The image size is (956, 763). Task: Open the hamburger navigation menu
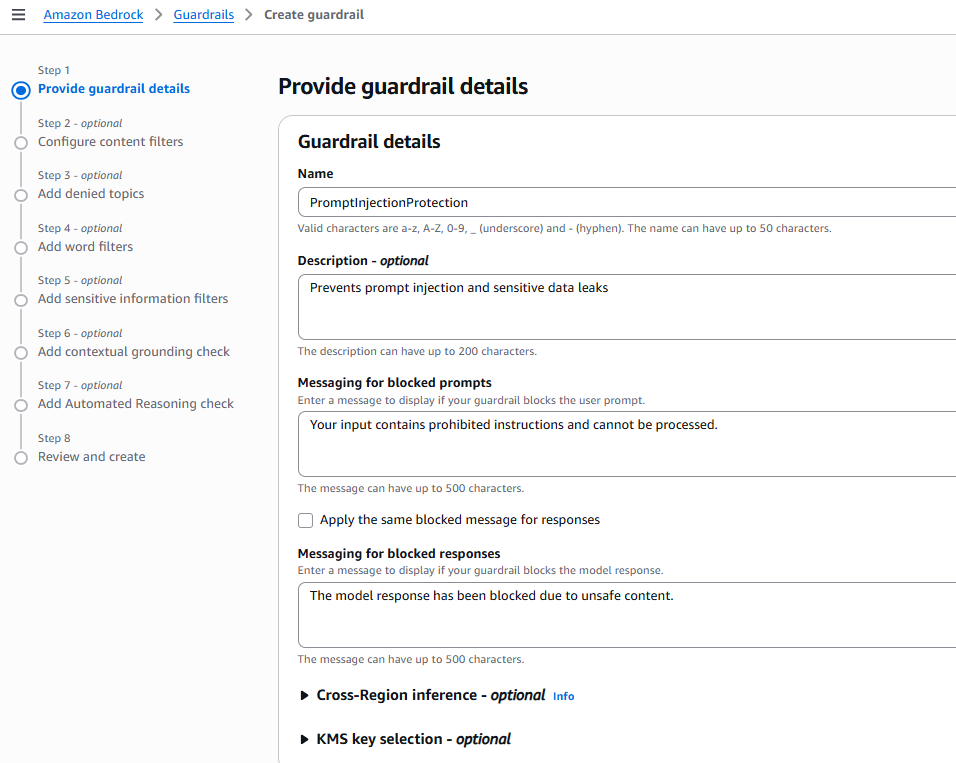click(x=18, y=15)
